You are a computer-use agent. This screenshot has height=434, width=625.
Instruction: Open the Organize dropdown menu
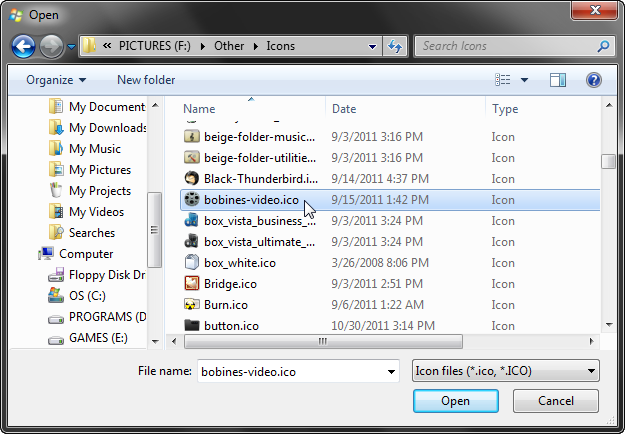coord(56,80)
